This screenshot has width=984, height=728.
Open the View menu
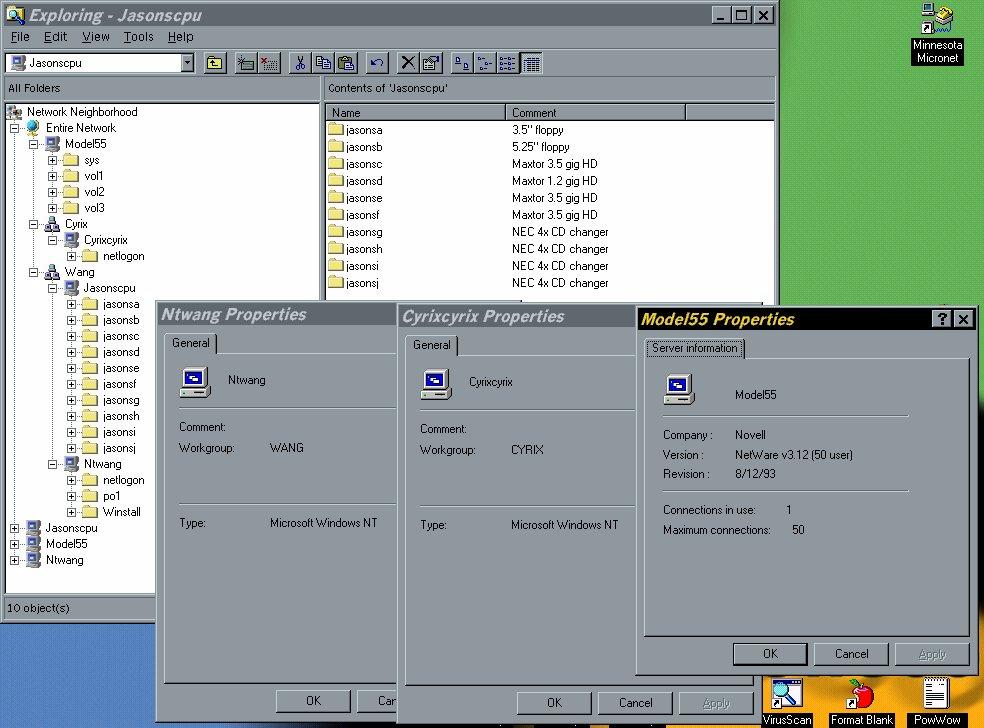coord(95,37)
